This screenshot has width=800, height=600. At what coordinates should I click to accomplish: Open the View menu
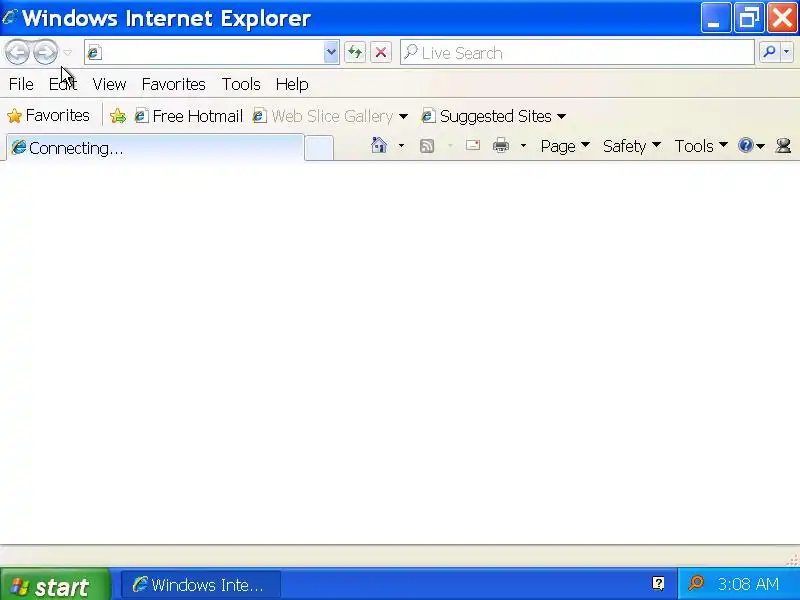109,84
